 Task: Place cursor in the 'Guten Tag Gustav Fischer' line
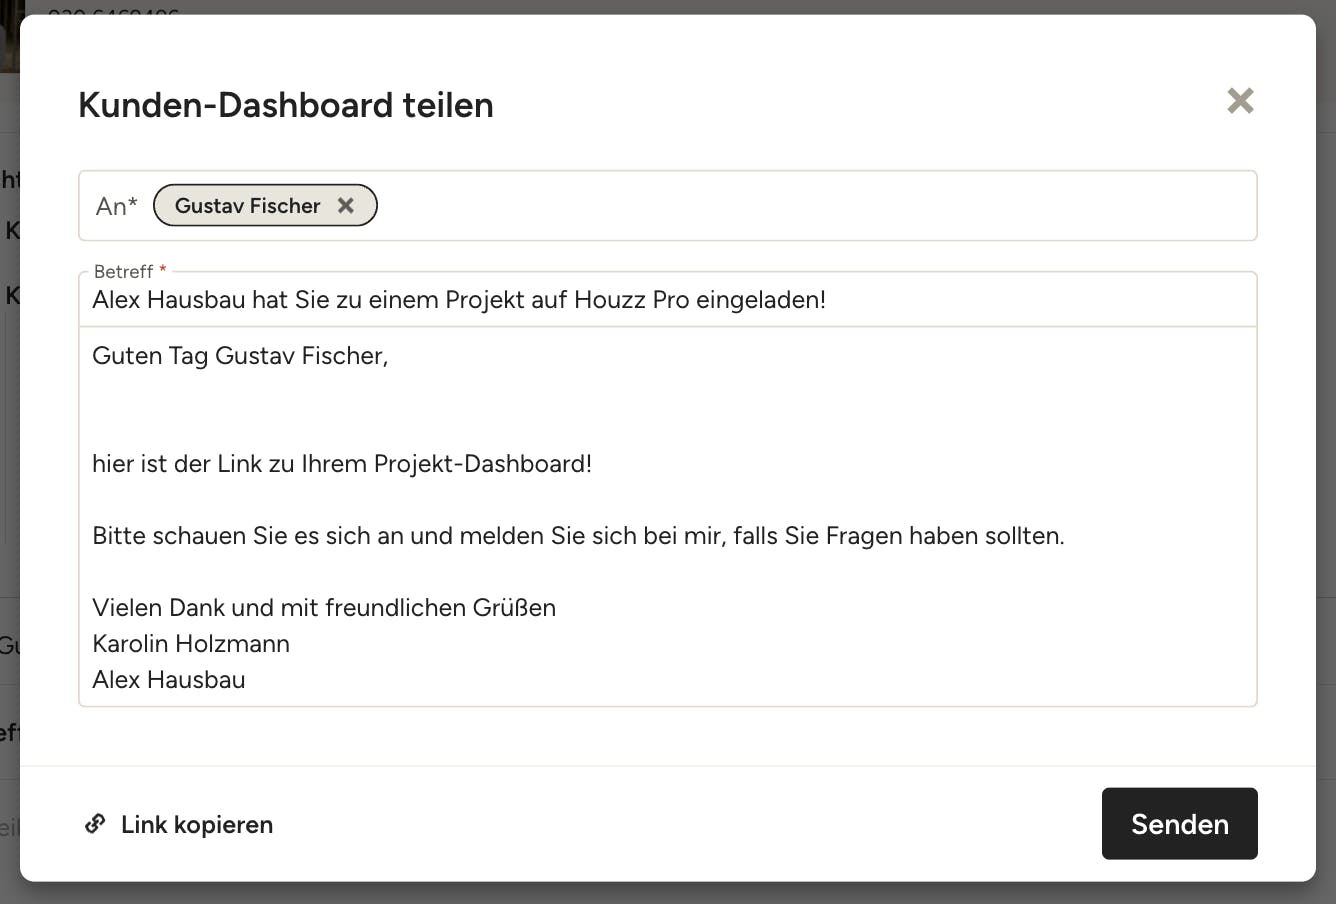click(x=240, y=356)
